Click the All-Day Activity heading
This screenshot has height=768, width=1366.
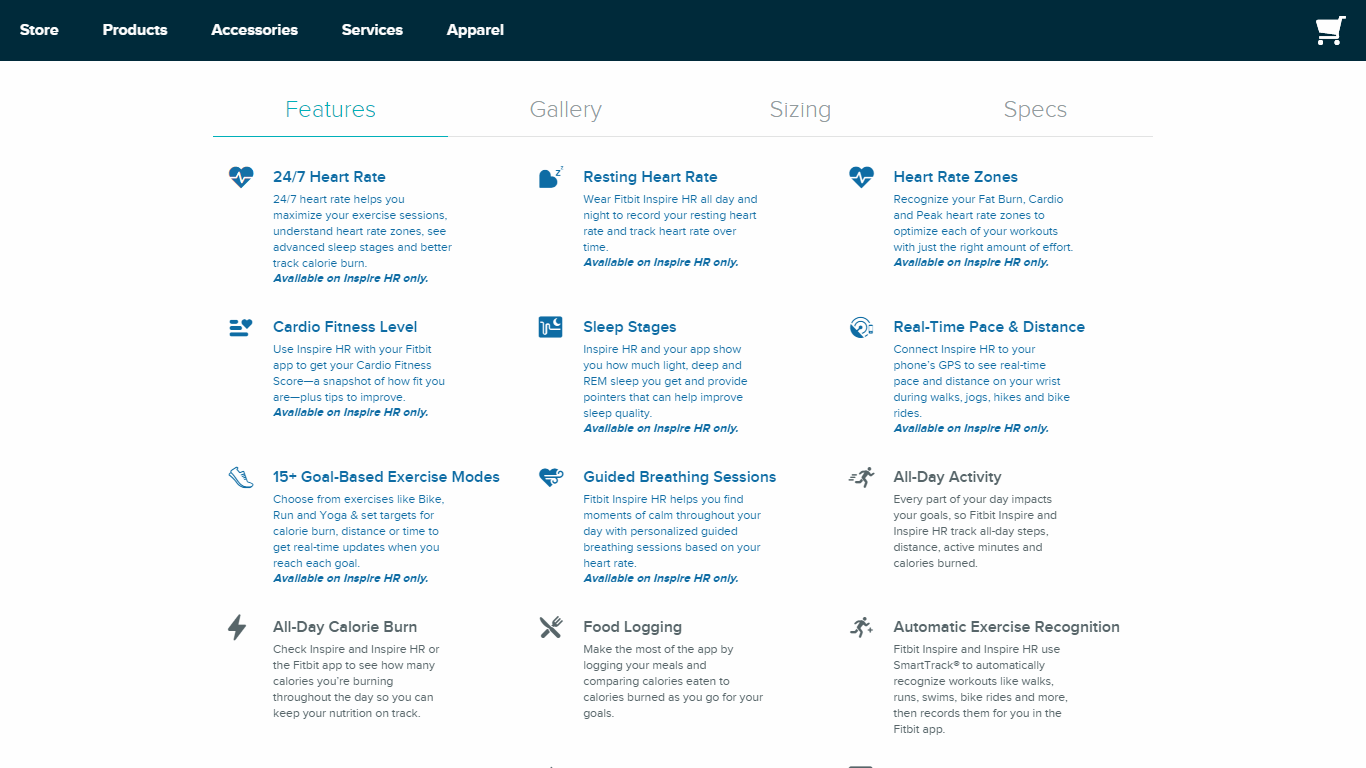coord(947,477)
